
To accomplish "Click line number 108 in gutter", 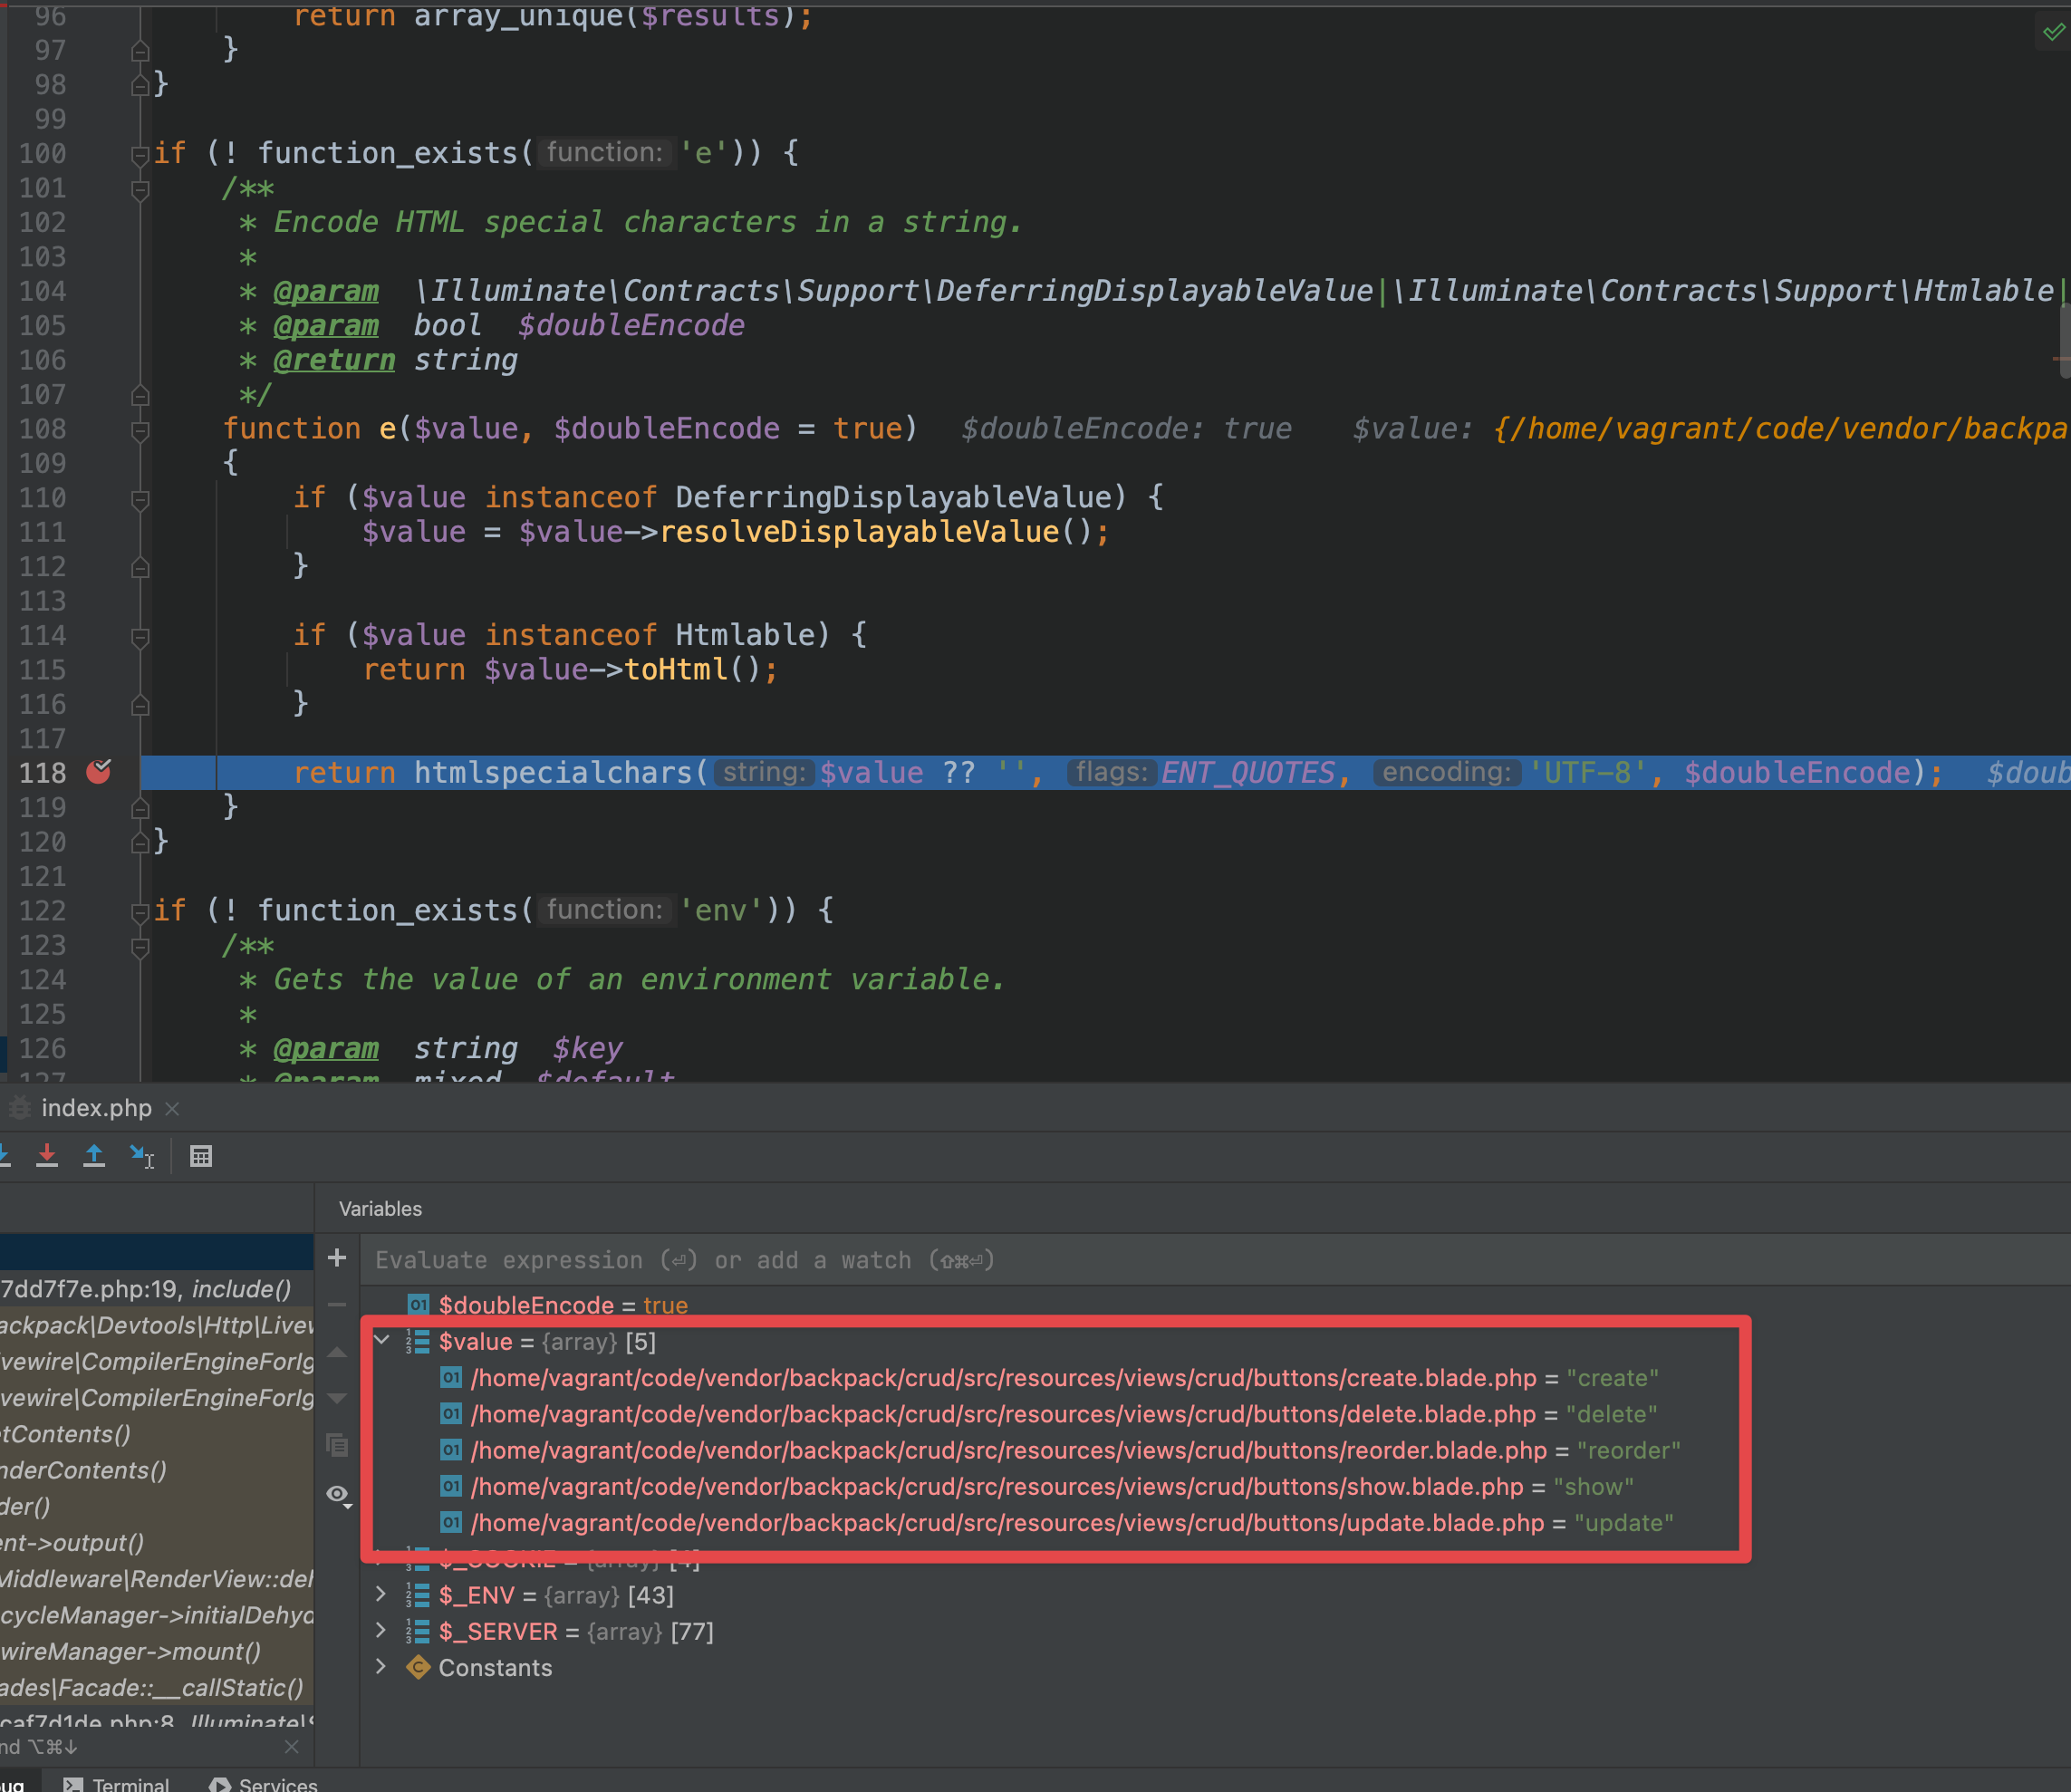I will point(43,429).
